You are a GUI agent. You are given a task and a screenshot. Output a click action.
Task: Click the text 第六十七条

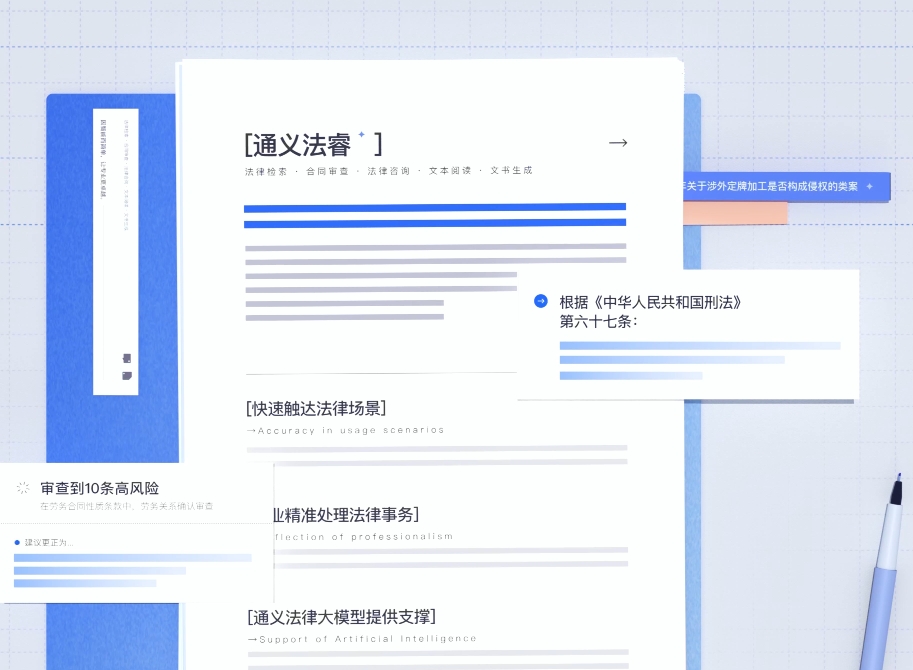point(599,321)
